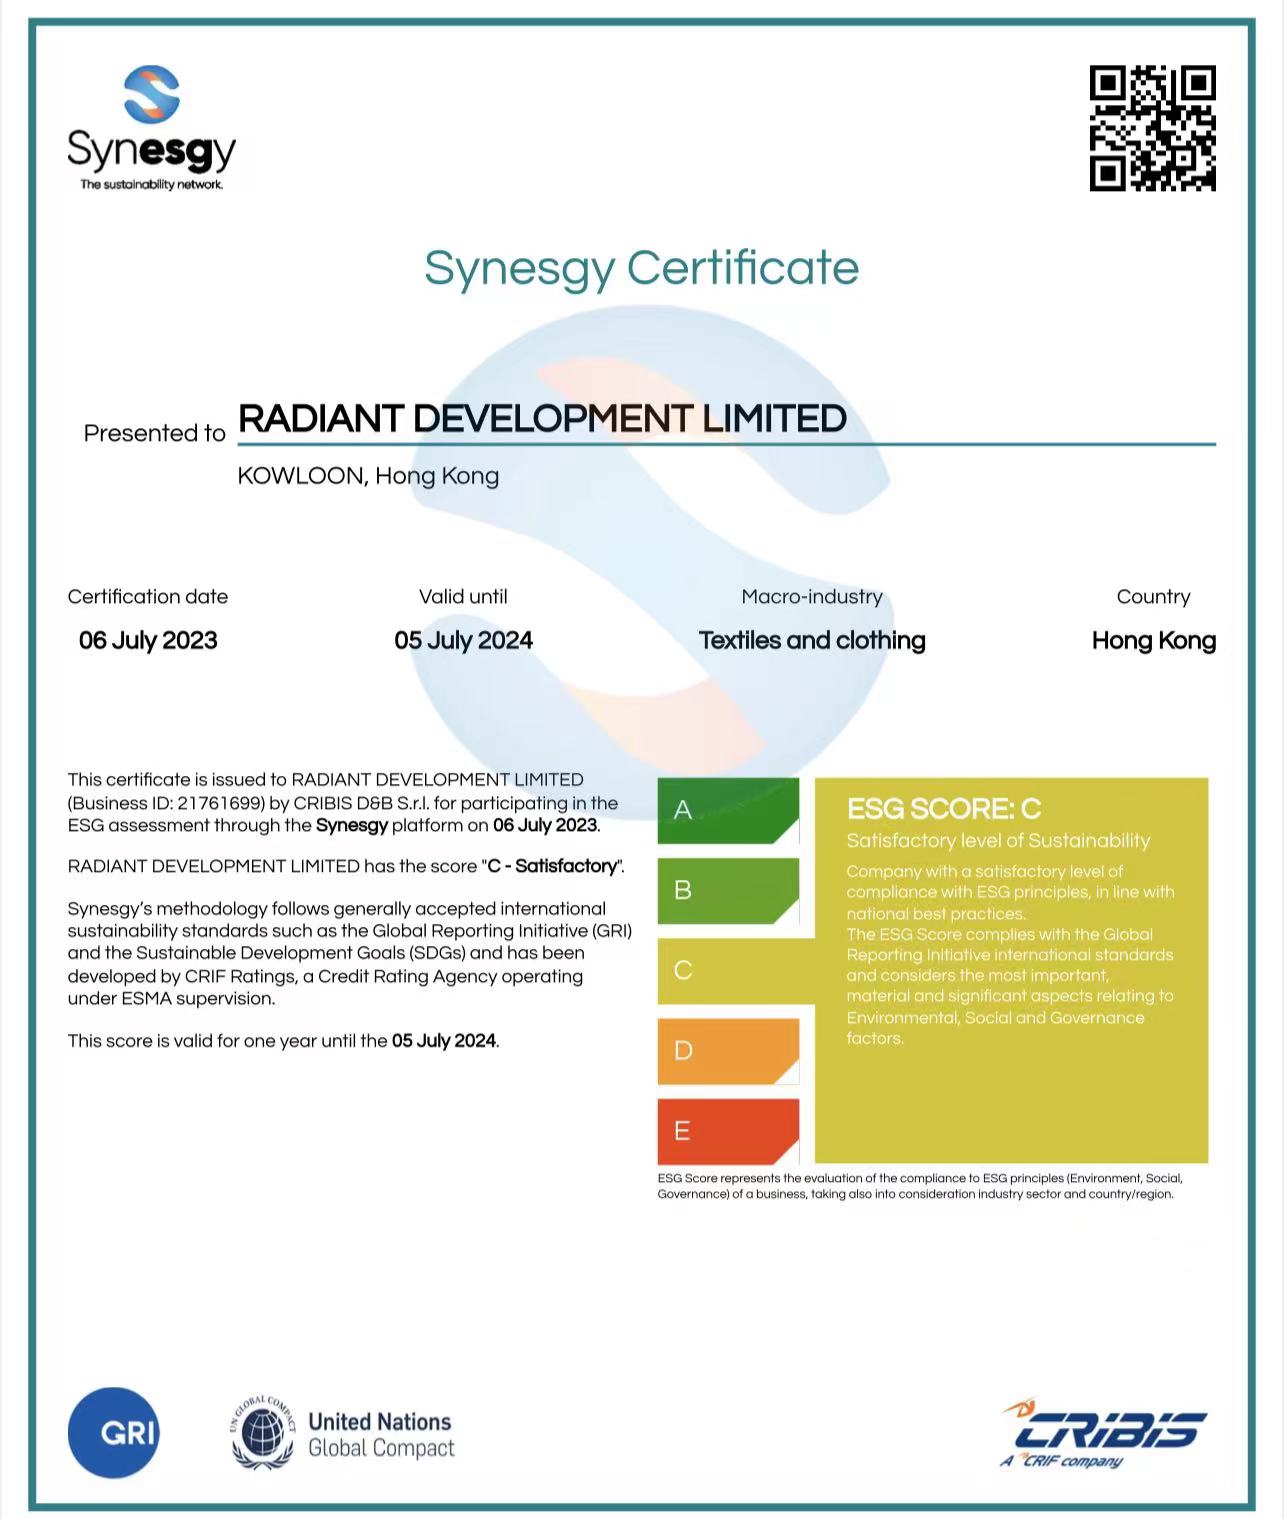Select the green A rating bar
The image size is (1284, 1519).
[x=728, y=810]
